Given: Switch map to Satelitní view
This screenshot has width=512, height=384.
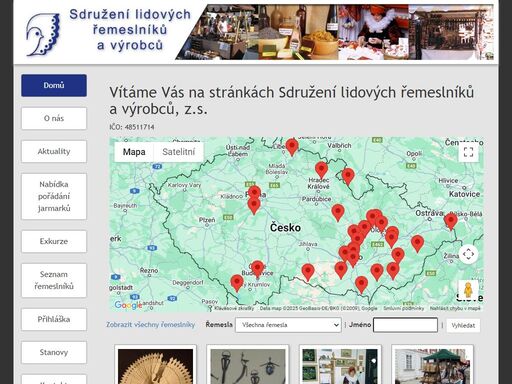Looking at the screenshot, I should [179, 152].
